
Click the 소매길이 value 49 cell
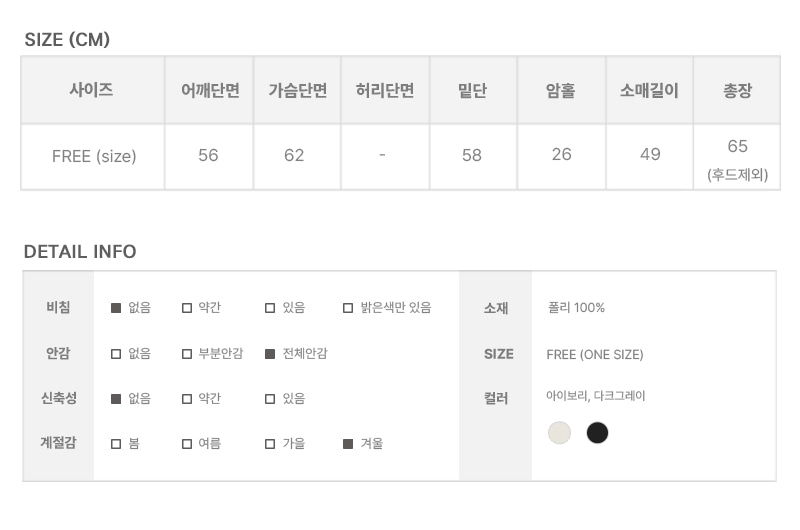click(650, 155)
